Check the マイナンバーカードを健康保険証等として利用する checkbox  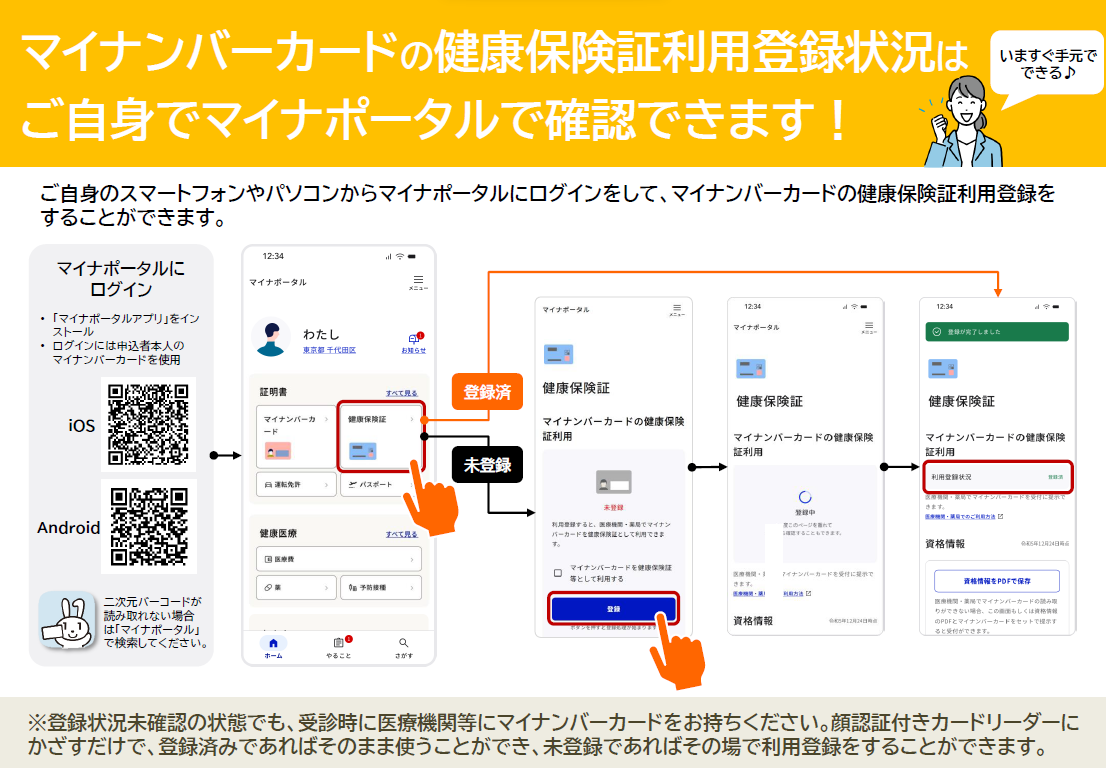556,572
